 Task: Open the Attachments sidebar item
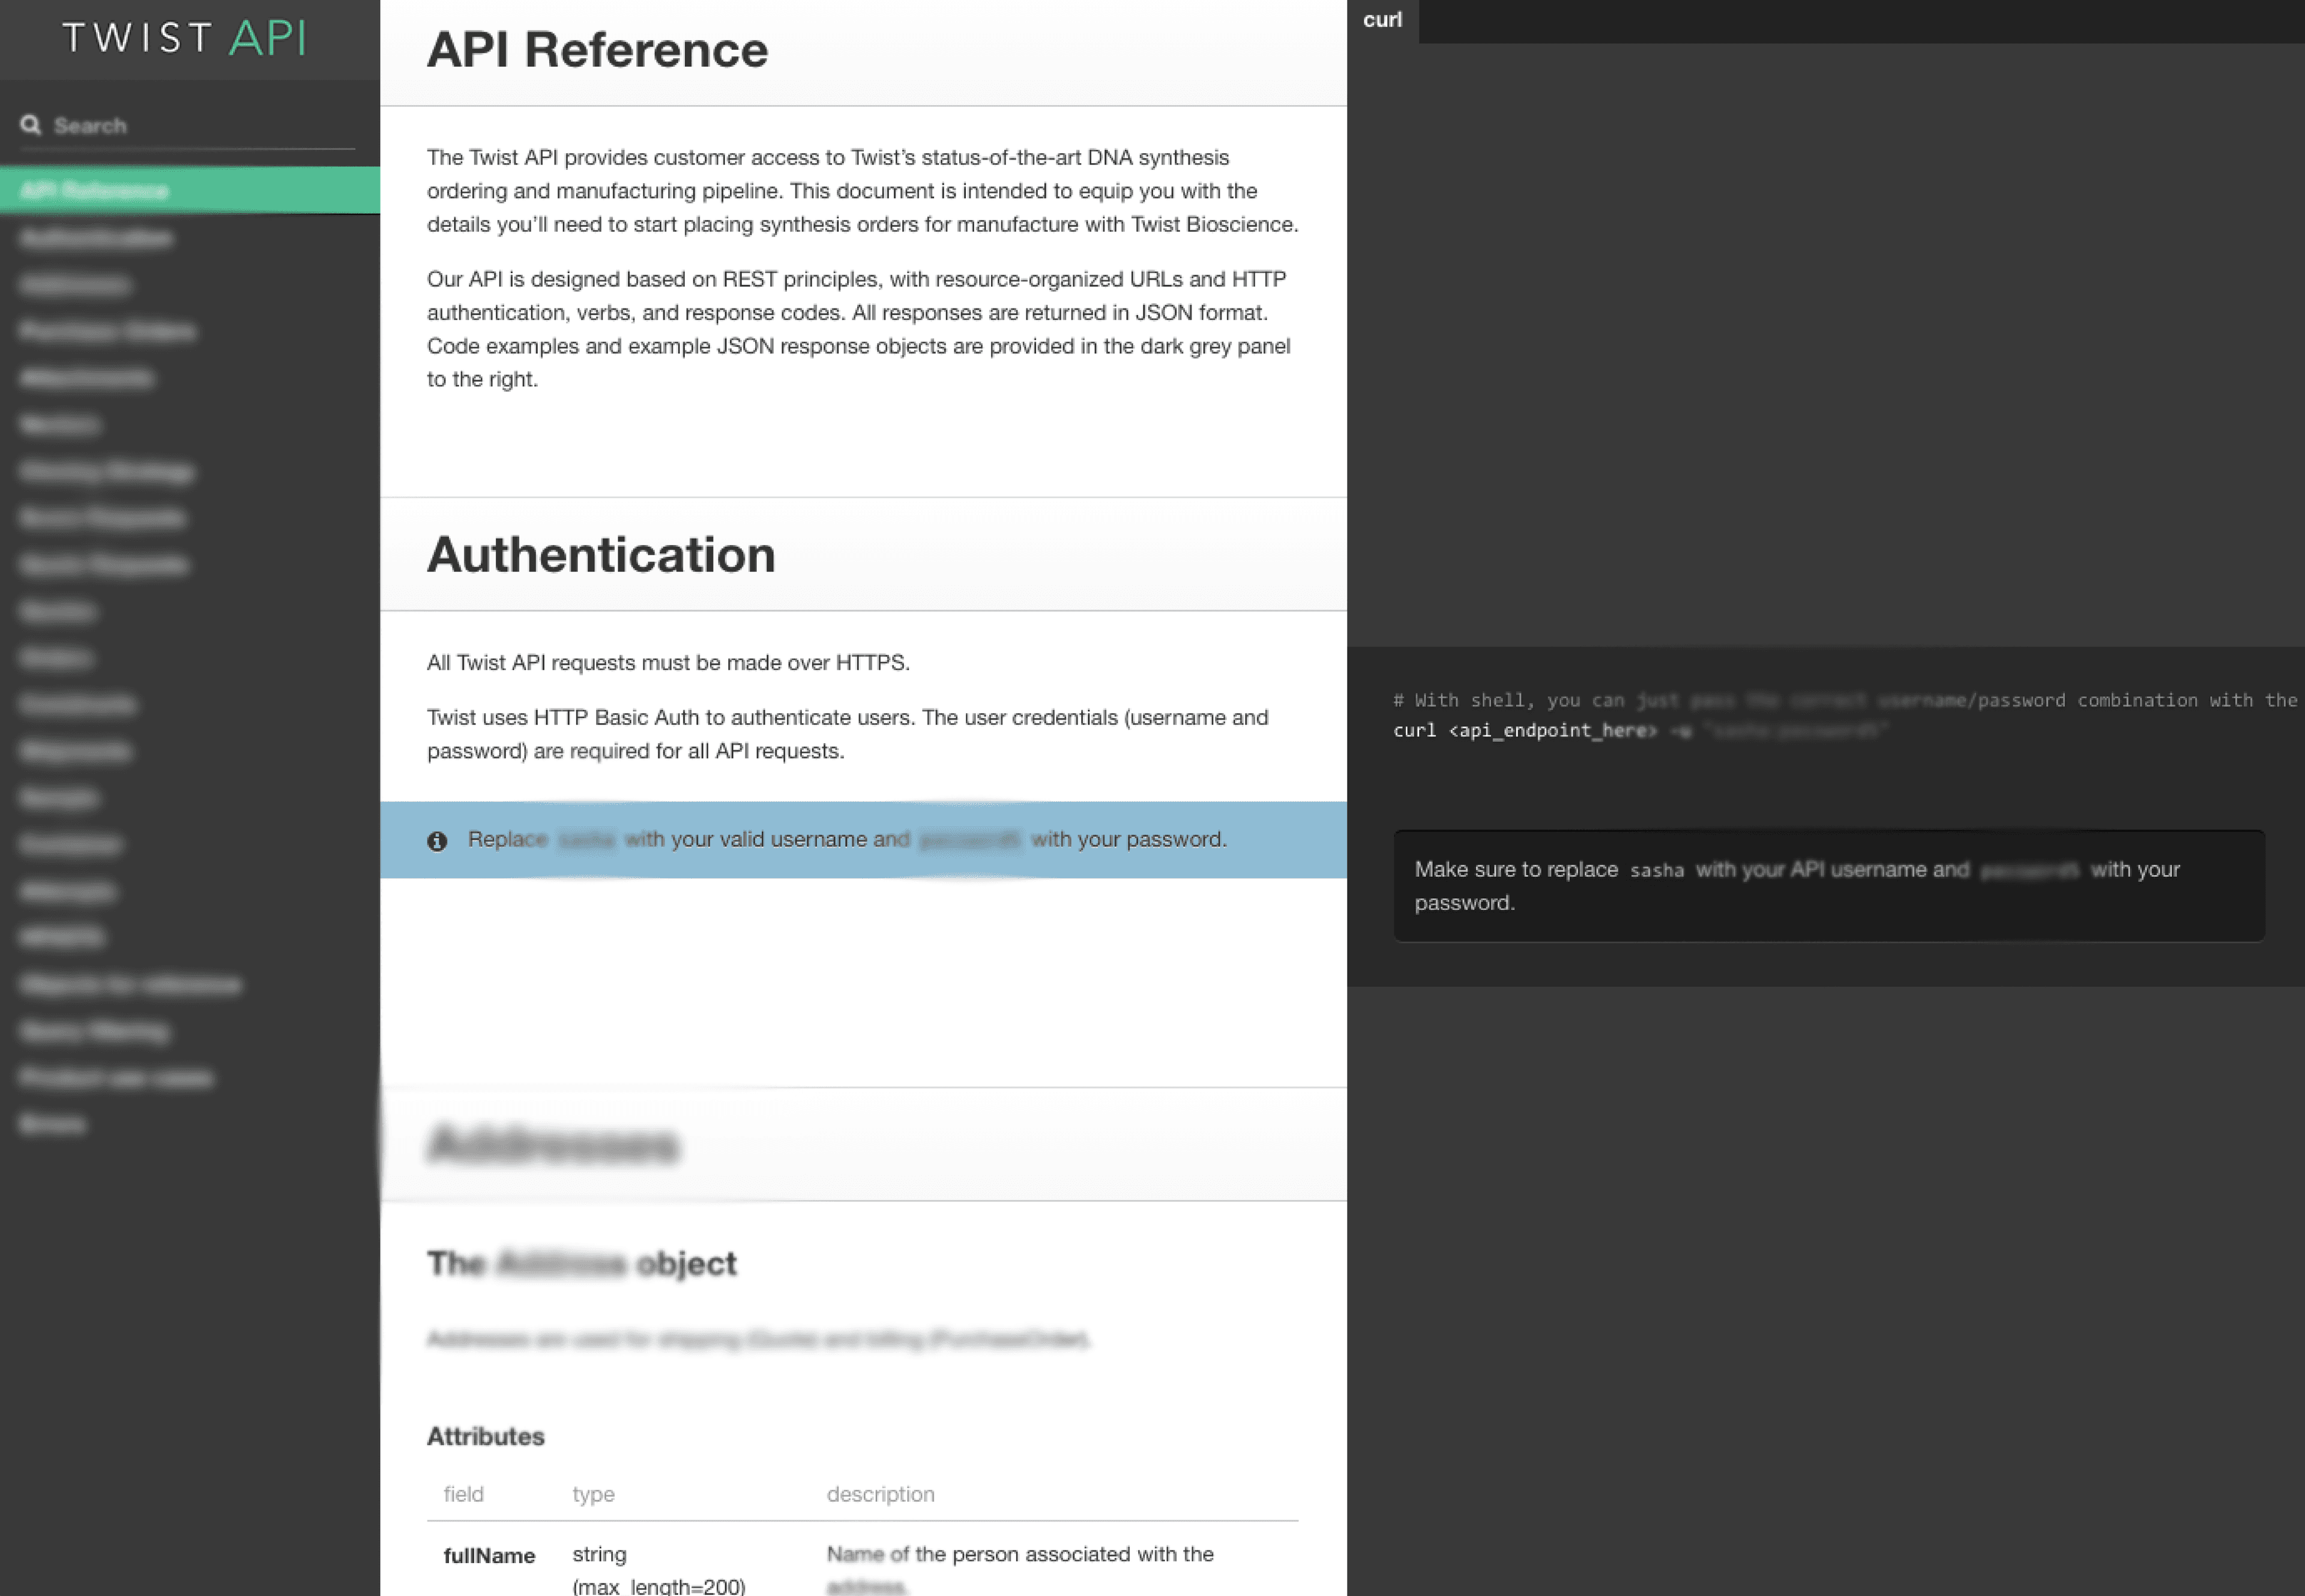[x=86, y=378]
